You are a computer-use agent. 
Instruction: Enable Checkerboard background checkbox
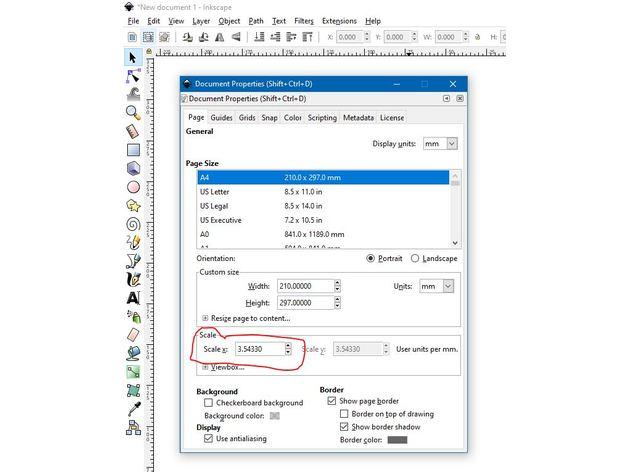[x=208, y=403]
